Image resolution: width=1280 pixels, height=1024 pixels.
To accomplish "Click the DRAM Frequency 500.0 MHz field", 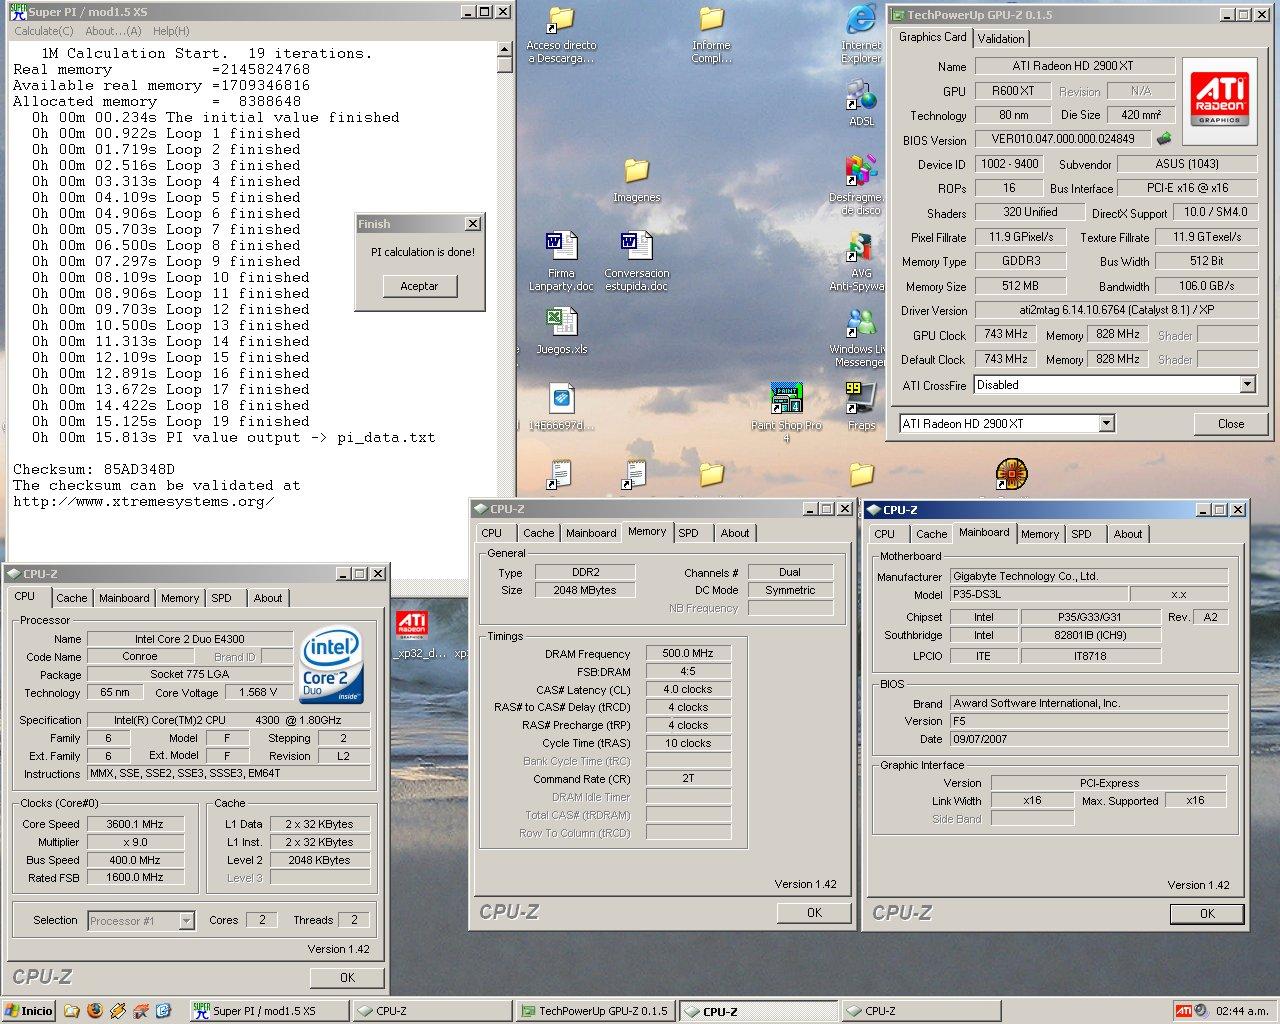I will (688, 653).
